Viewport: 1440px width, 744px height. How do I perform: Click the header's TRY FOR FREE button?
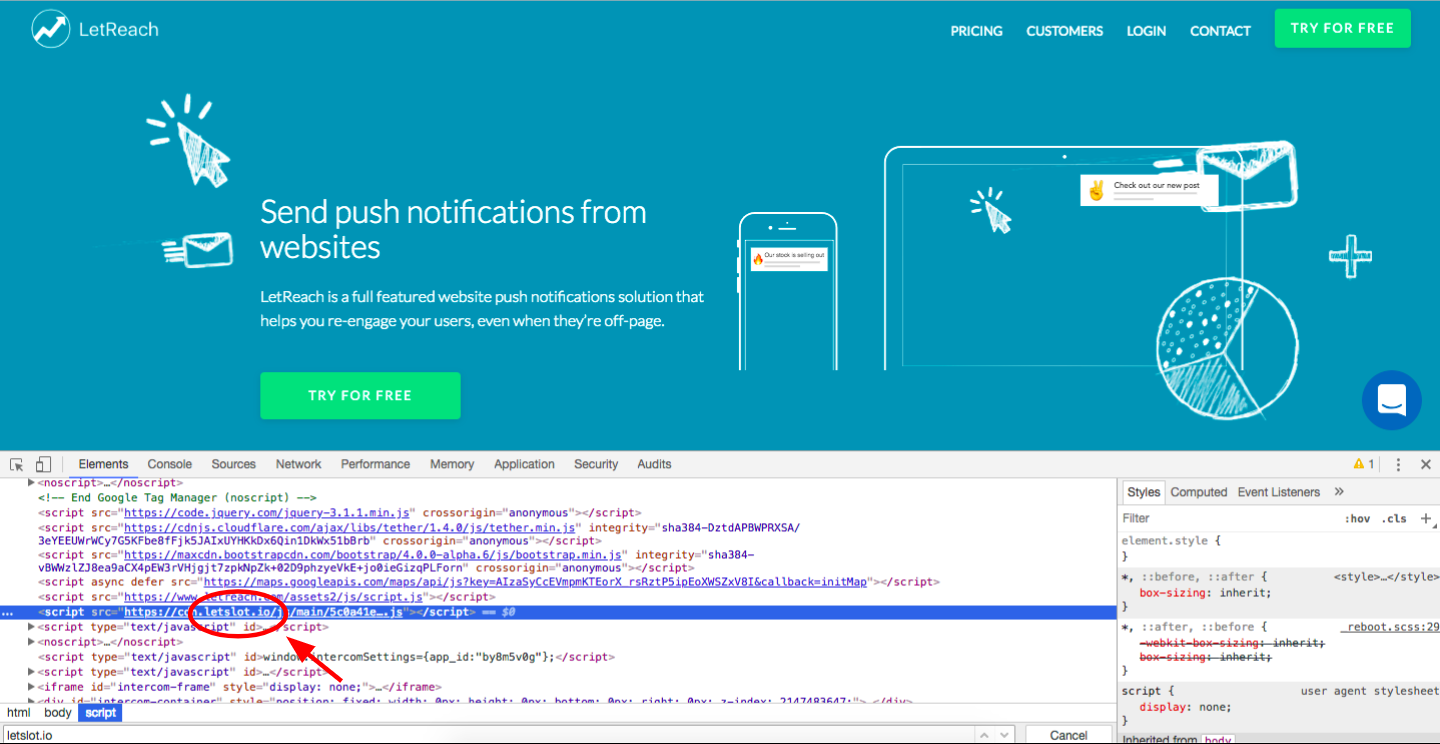tap(1342, 28)
